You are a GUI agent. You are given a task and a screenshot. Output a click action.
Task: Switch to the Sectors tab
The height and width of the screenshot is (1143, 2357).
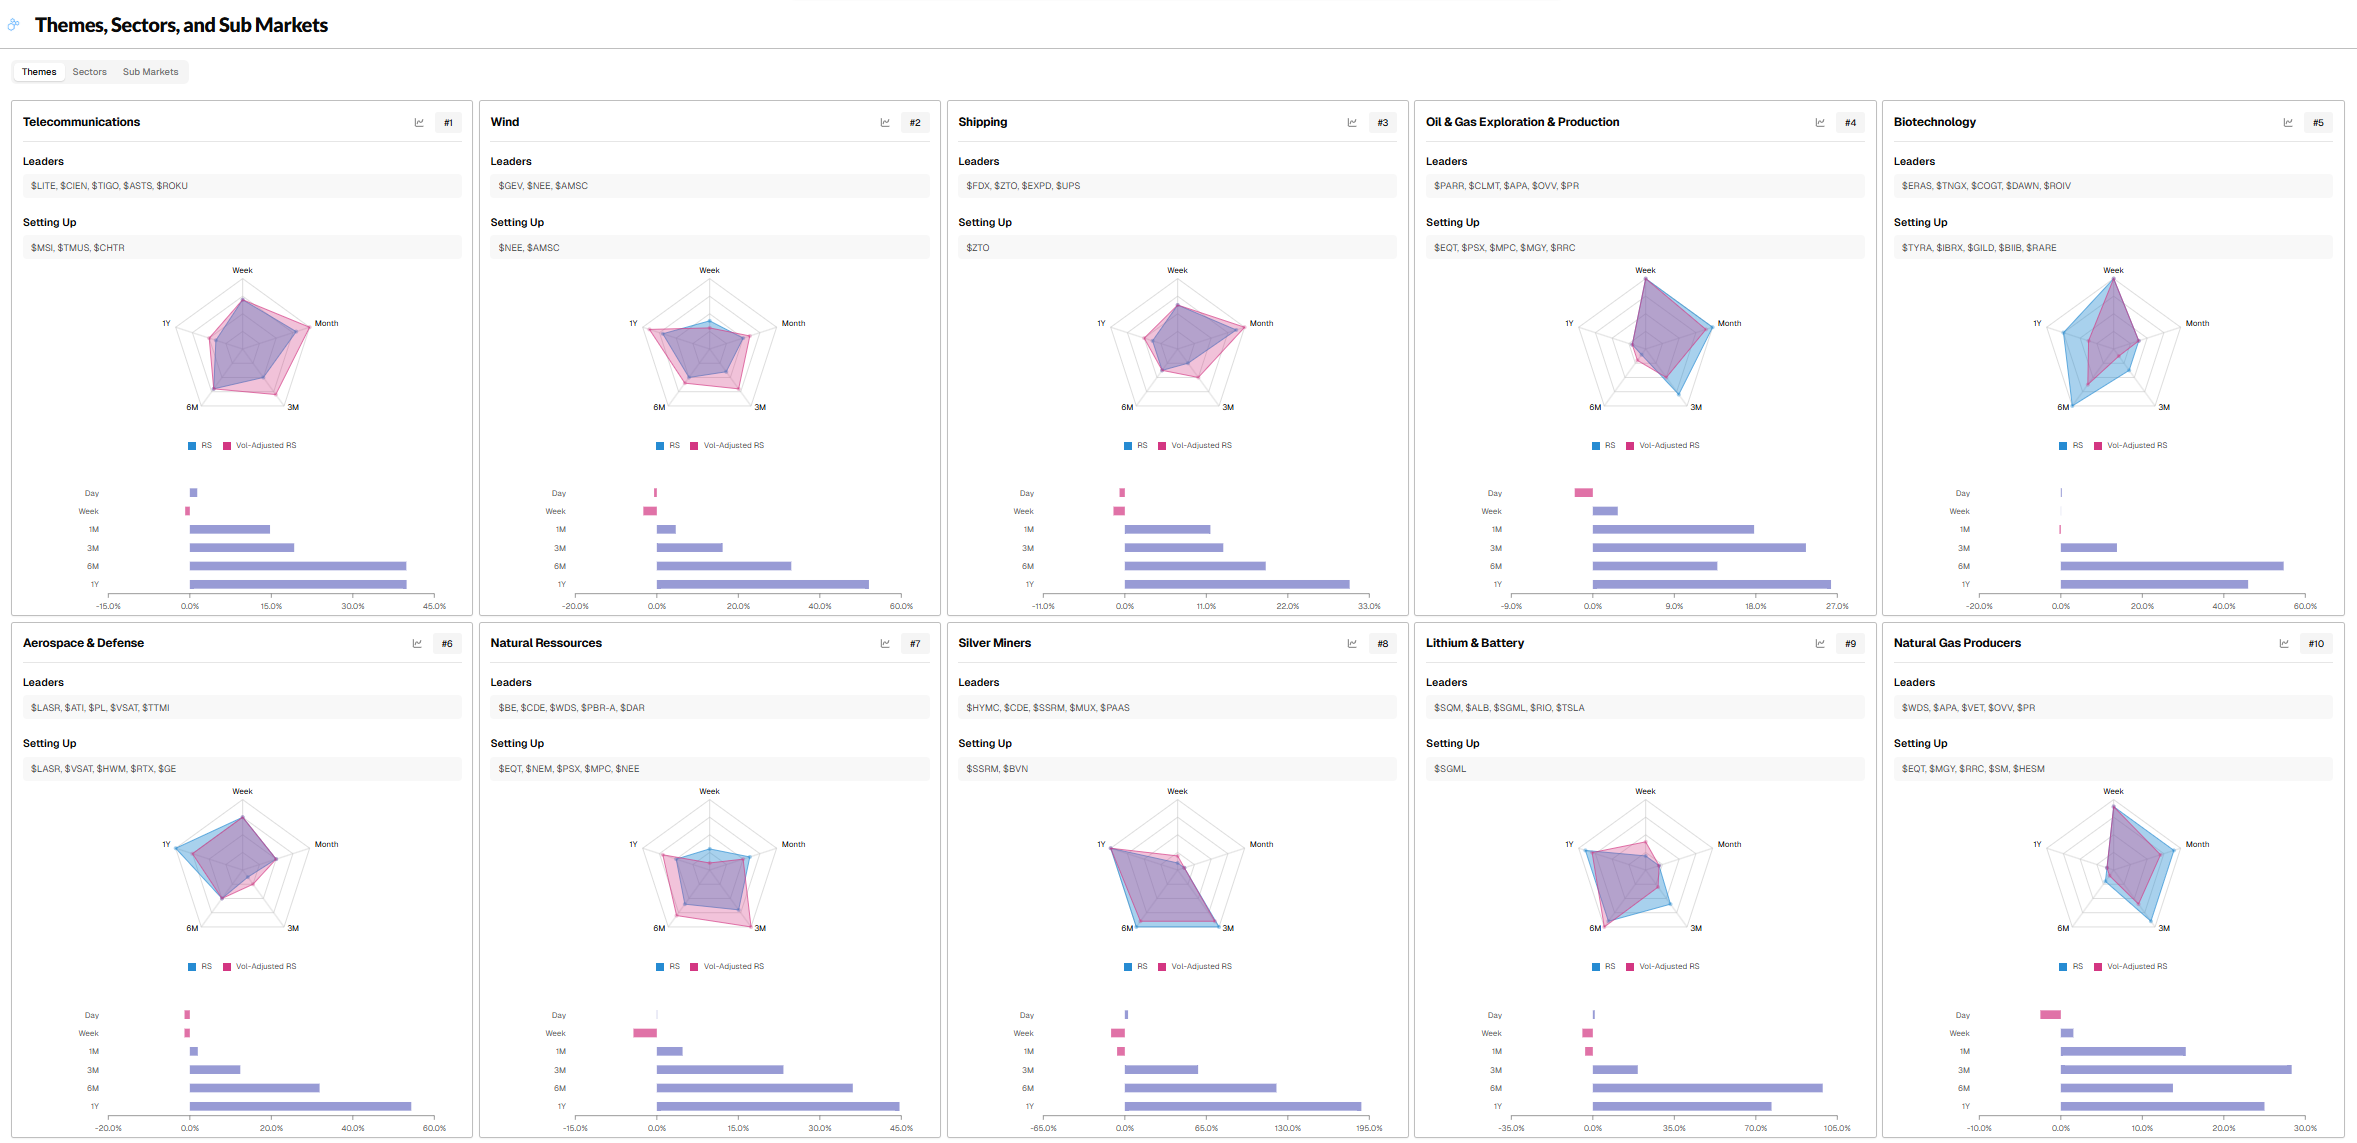89,72
